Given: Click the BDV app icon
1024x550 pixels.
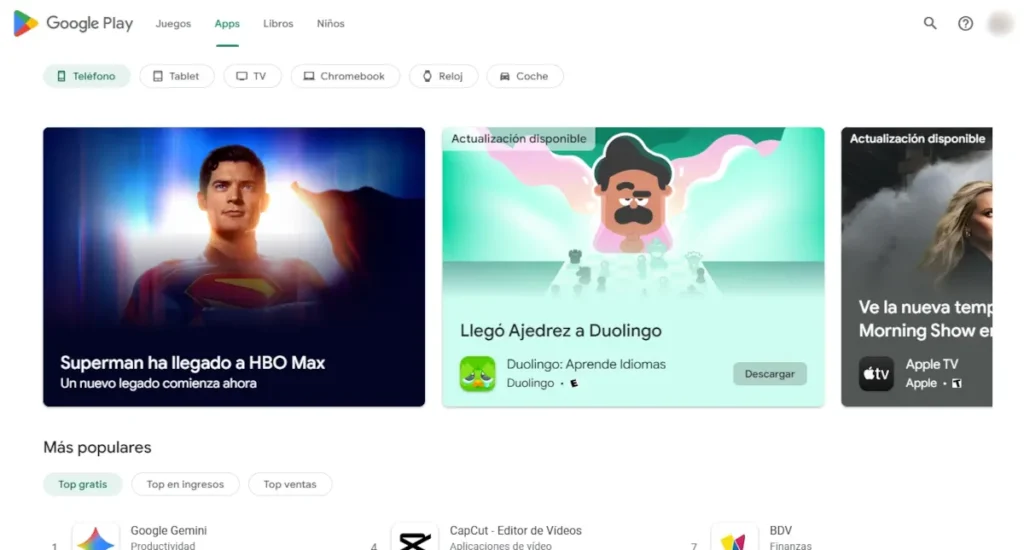Looking at the screenshot, I should coord(734,537).
